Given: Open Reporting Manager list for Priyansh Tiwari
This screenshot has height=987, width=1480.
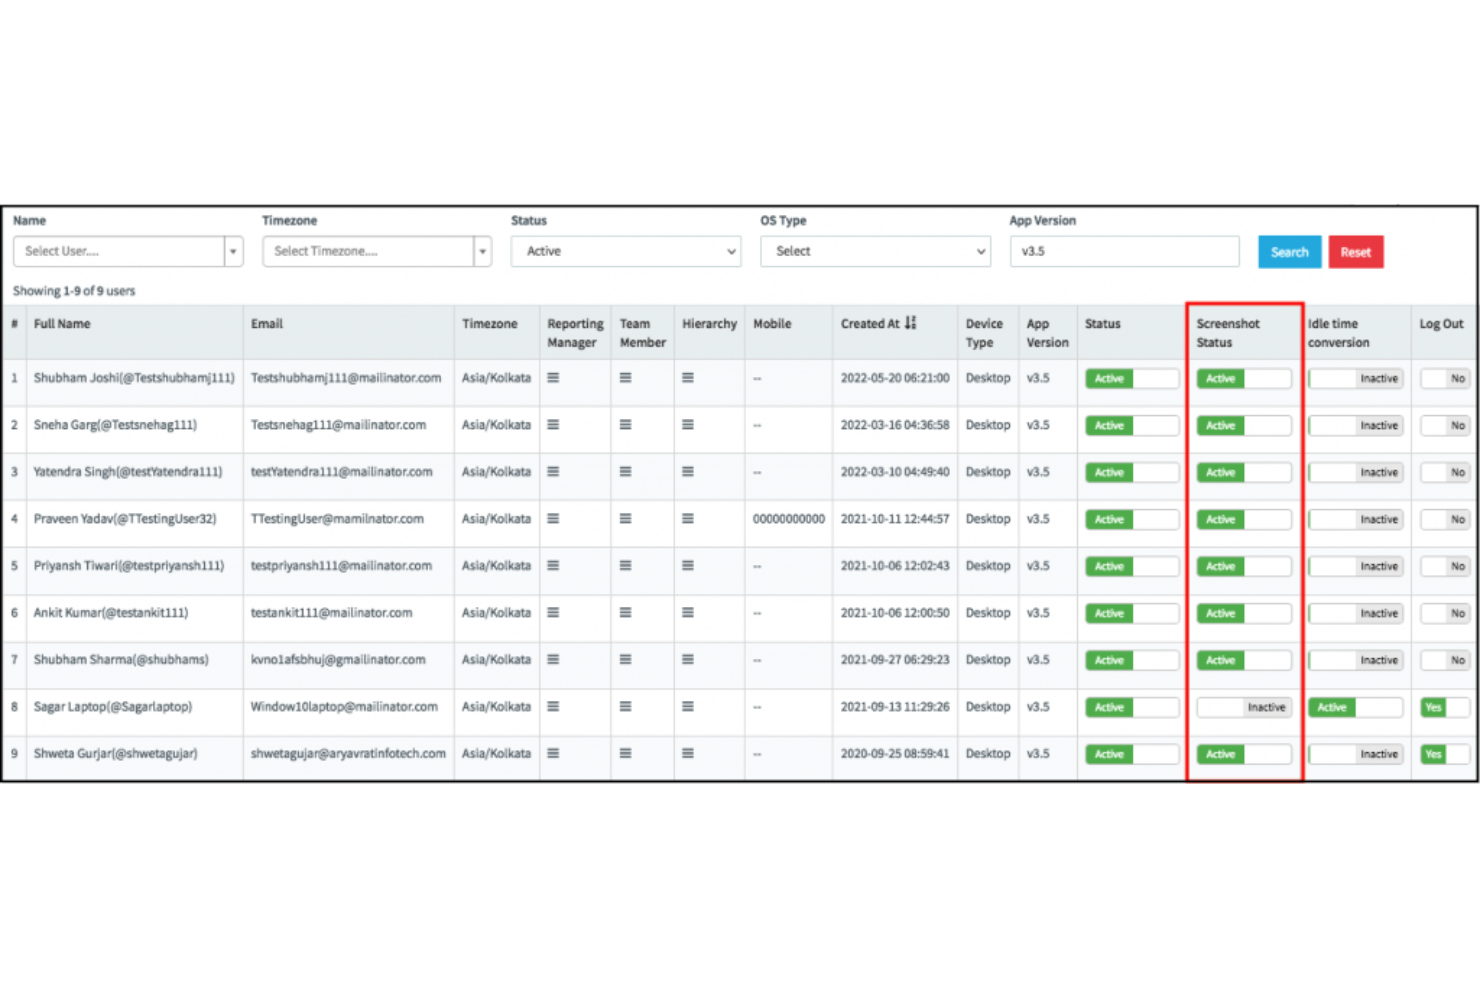Looking at the screenshot, I should click(x=553, y=566).
